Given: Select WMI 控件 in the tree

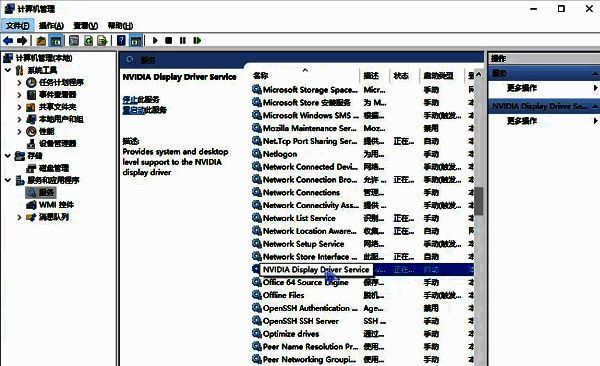Looking at the screenshot, I should click(56, 205).
